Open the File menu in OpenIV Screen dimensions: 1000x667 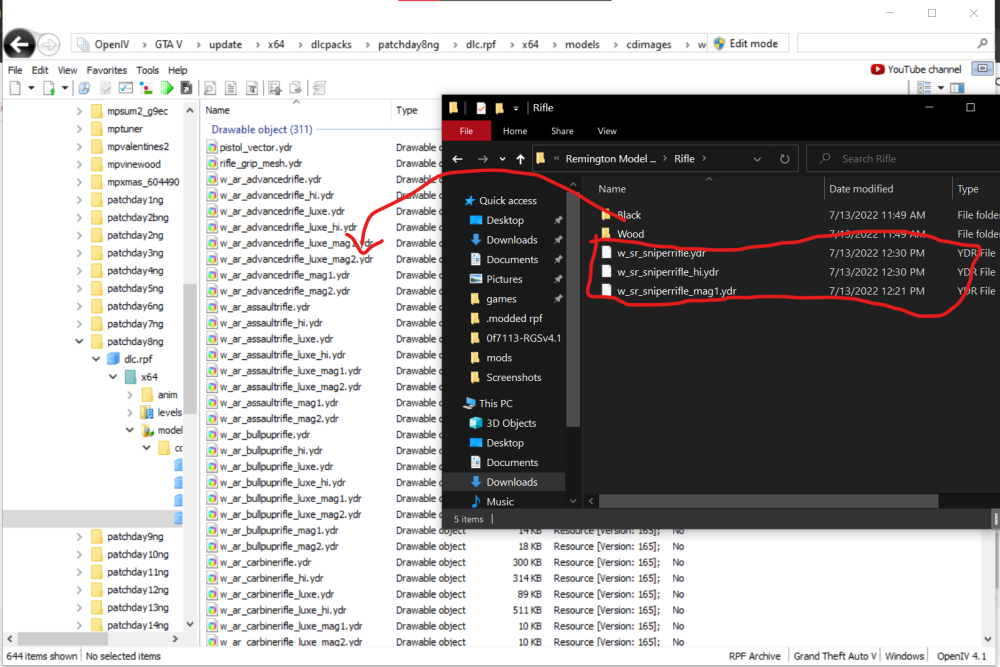click(15, 70)
